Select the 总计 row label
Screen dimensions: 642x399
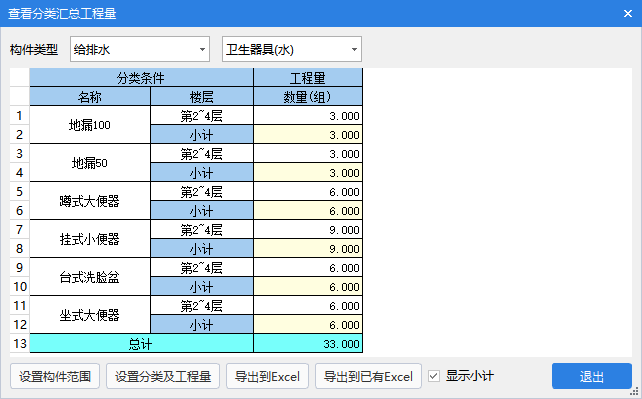[x=141, y=343]
